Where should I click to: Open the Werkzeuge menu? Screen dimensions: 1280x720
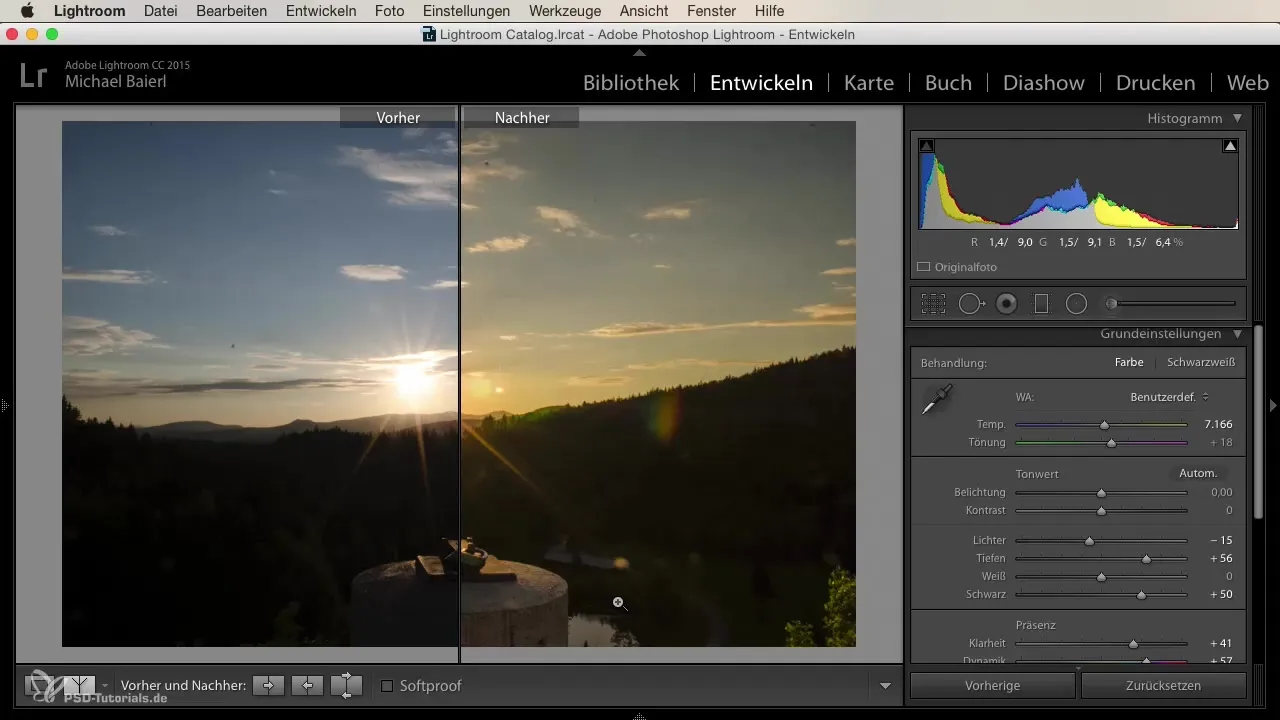565,11
